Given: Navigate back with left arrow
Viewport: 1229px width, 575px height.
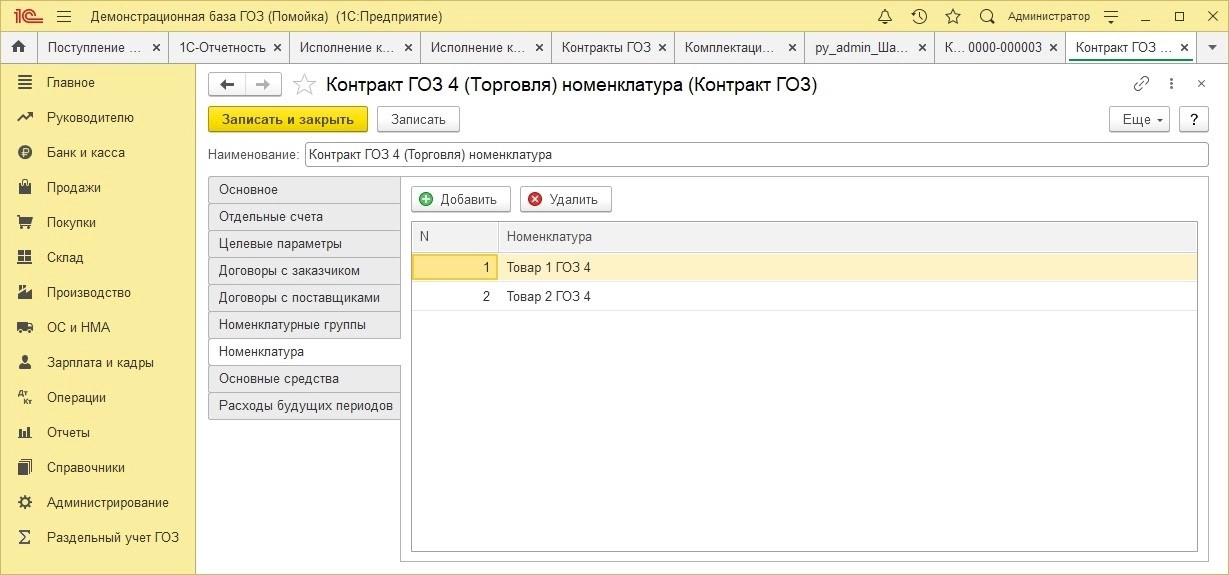Looking at the screenshot, I should click(x=227, y=85).
